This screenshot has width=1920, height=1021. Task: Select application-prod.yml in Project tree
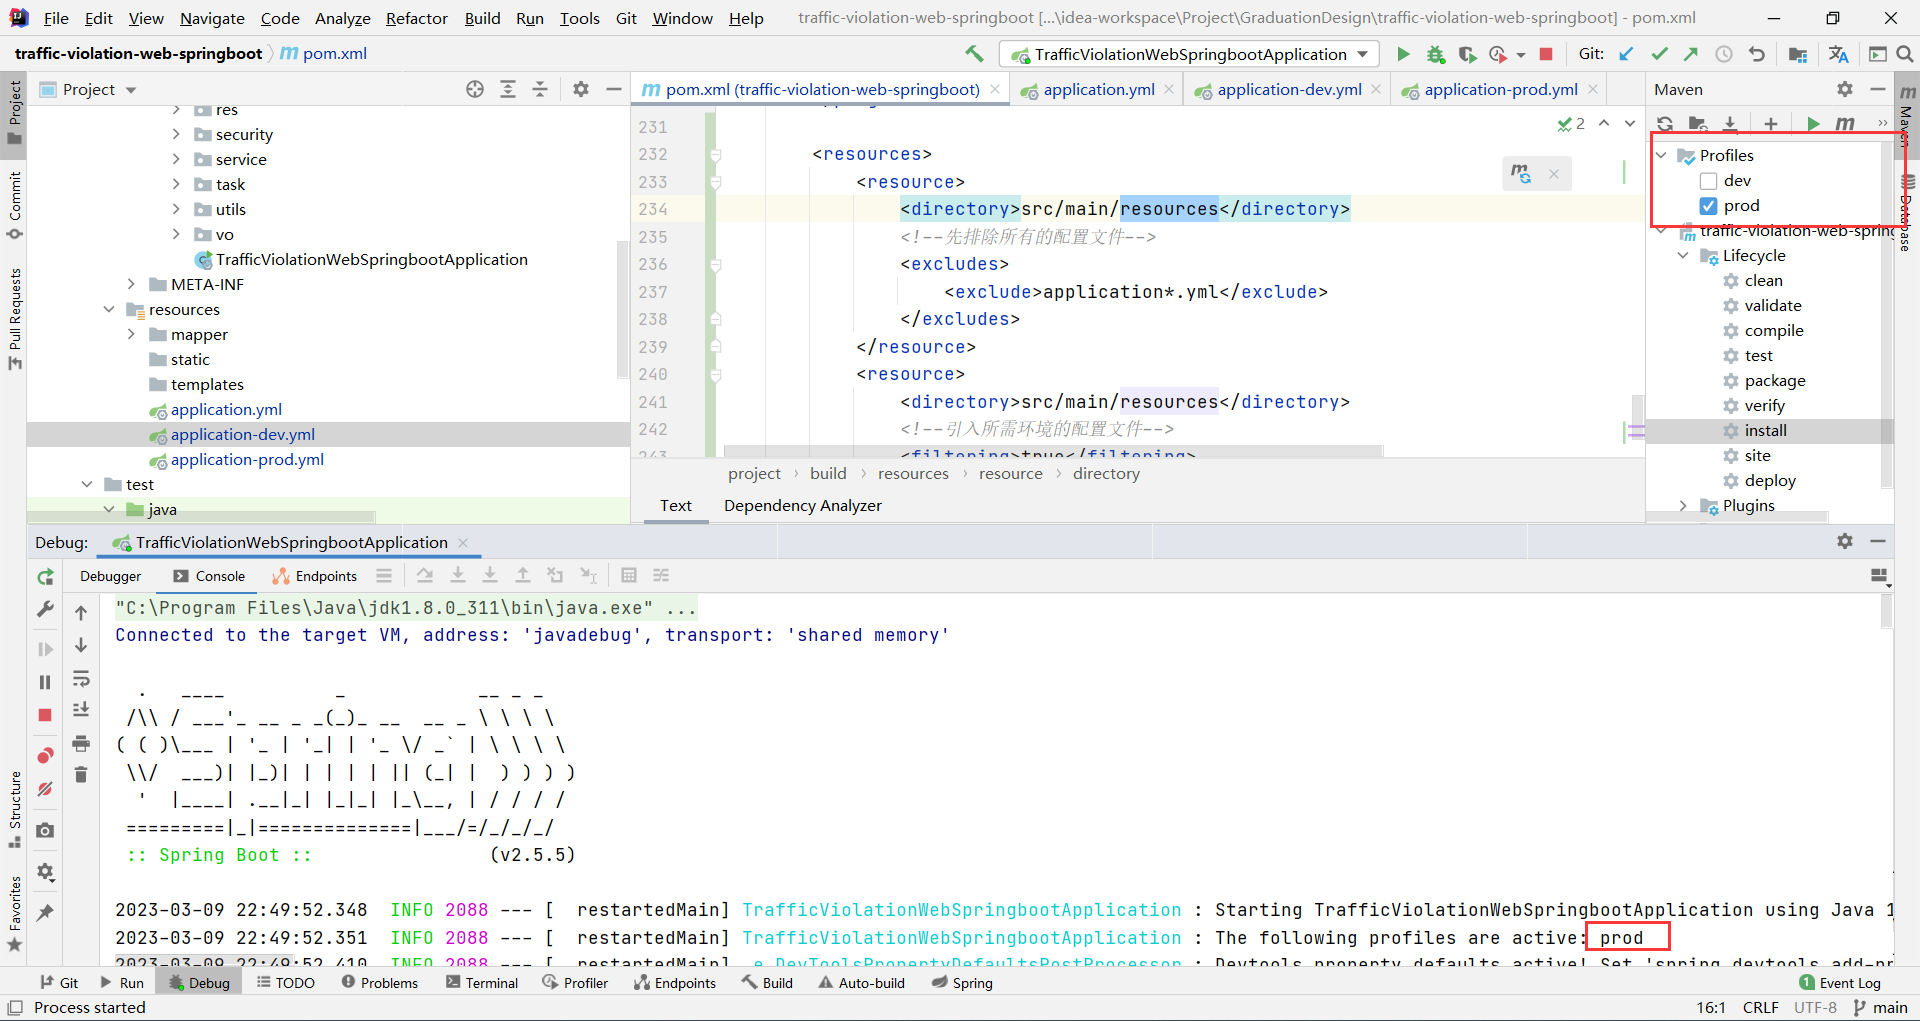pos(247,460)
